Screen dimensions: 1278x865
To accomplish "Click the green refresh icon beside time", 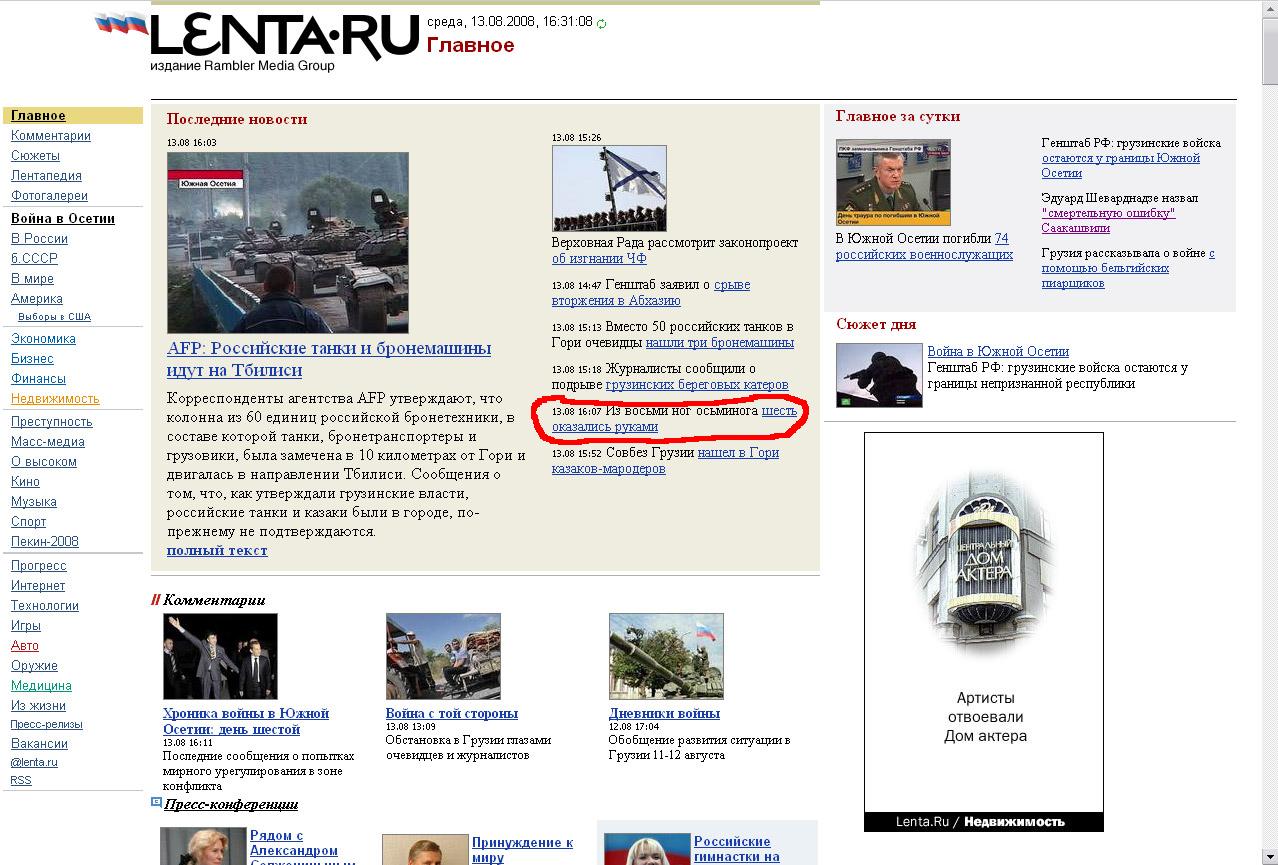I will 601,23.
